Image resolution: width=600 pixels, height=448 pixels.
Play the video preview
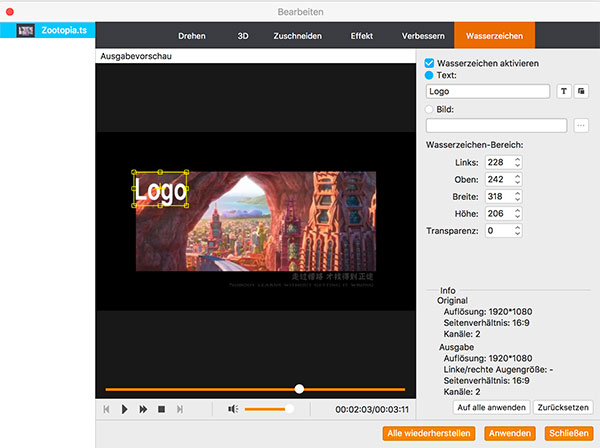124,409
